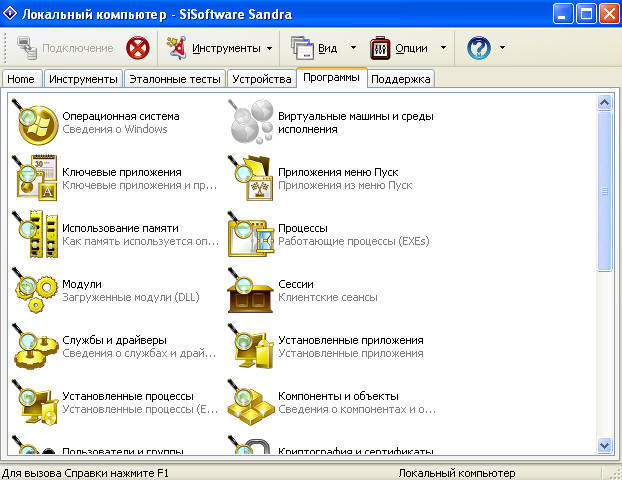622x480 pixels.
Task: Open the Использование памяти module icon
Action: [x=35, y=234]
